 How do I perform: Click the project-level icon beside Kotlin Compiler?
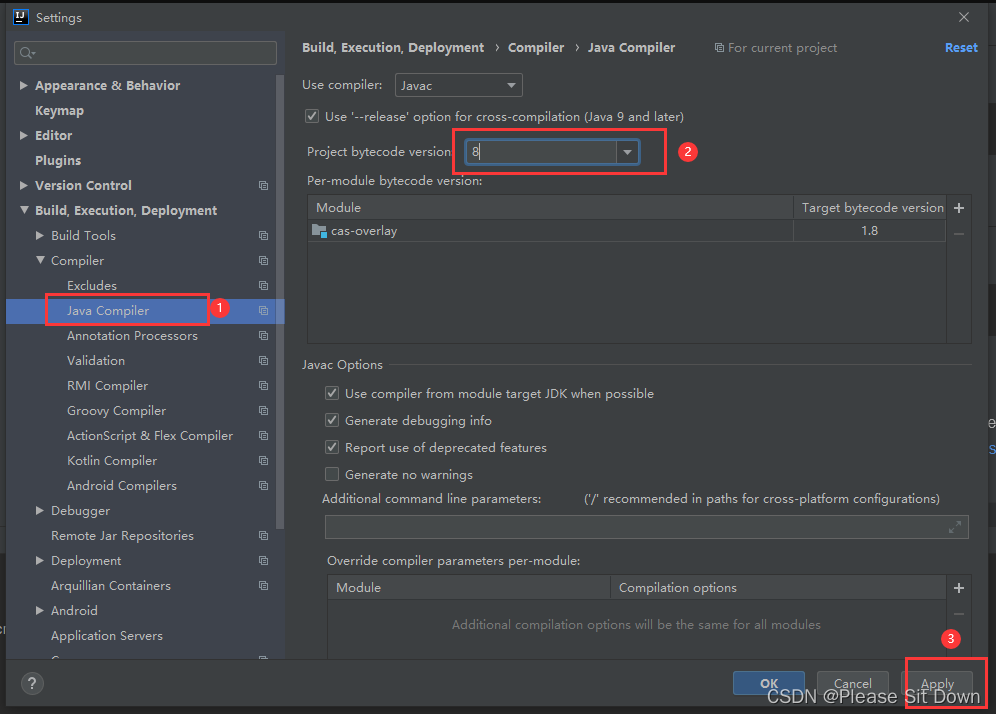pos(264,461)
